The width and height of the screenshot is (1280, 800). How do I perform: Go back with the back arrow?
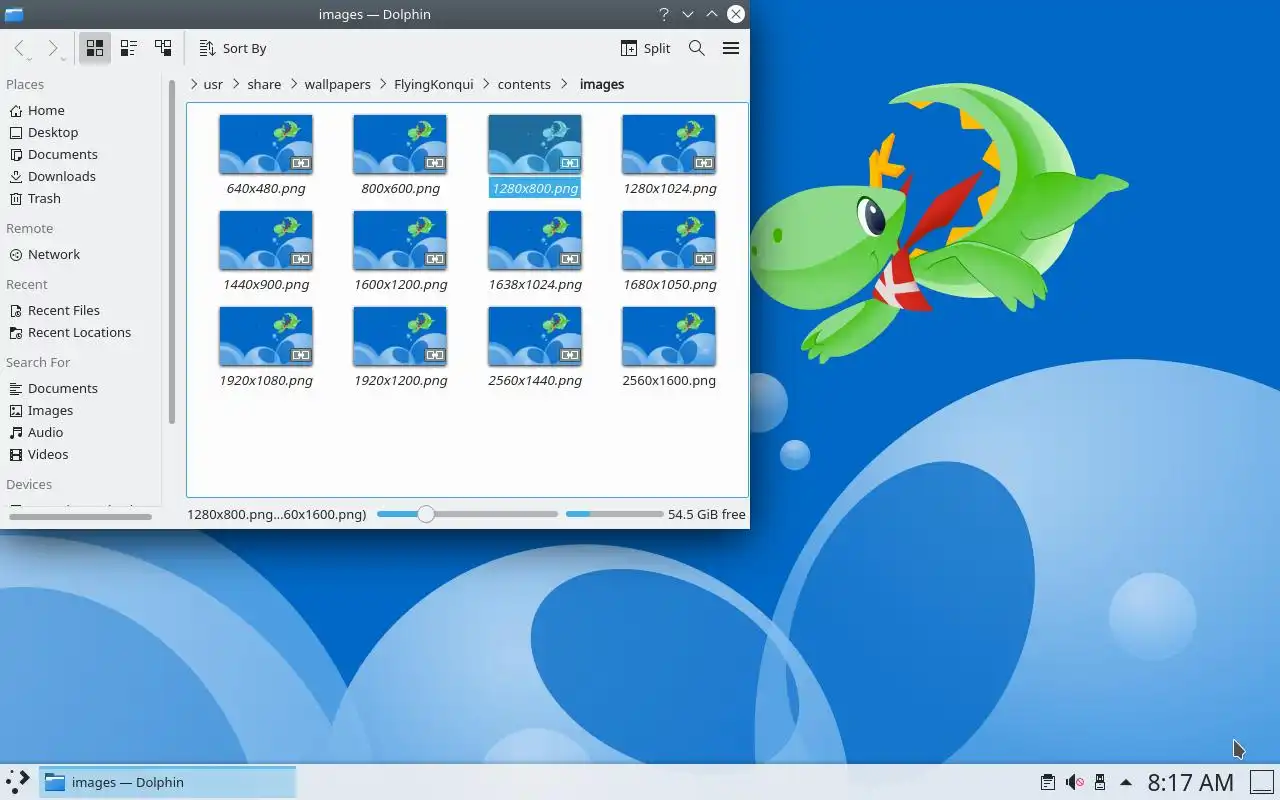(20, 48)
